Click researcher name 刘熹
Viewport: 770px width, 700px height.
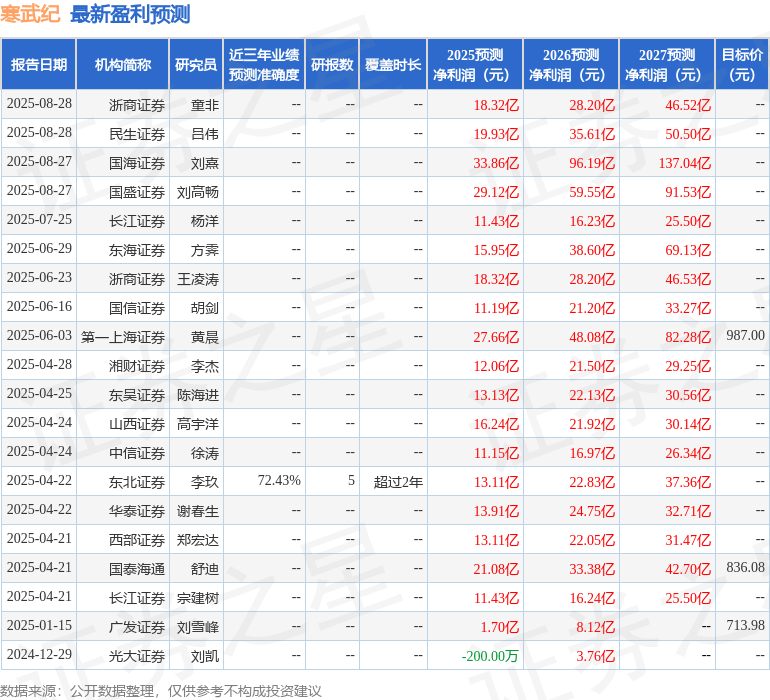[x=205, y=163]
